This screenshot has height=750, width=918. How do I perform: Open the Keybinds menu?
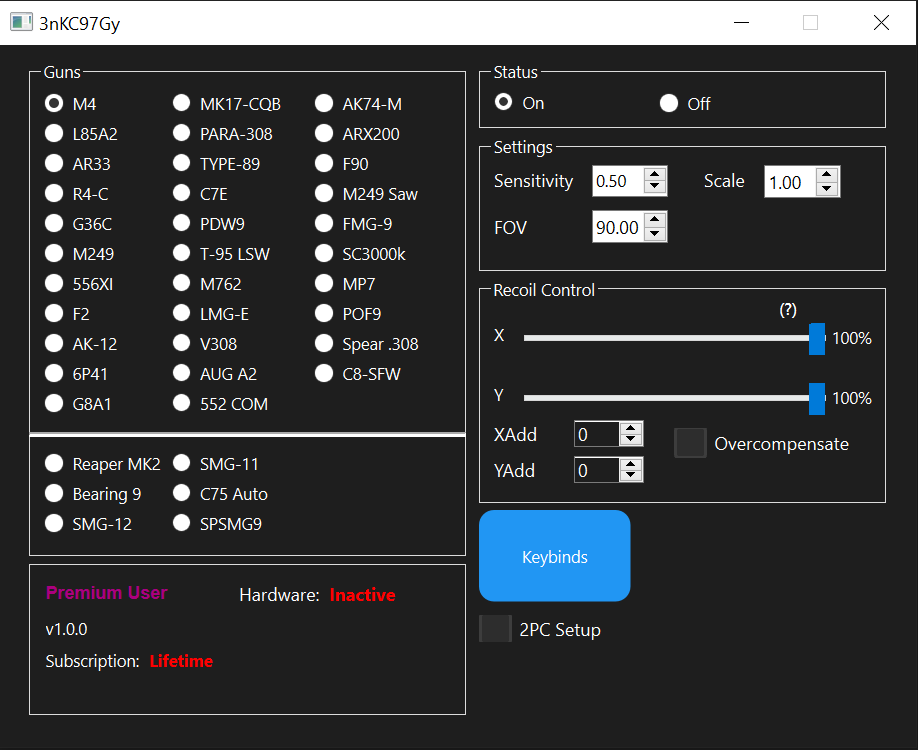tap(554, 556)
